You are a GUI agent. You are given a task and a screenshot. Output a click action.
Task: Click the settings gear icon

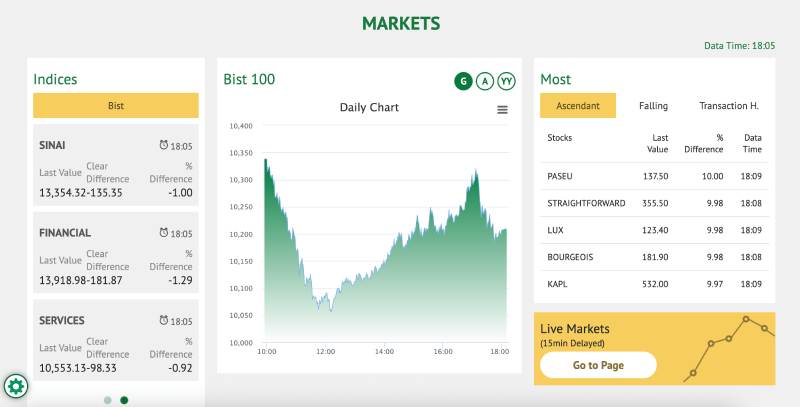[x=16, y=385]
